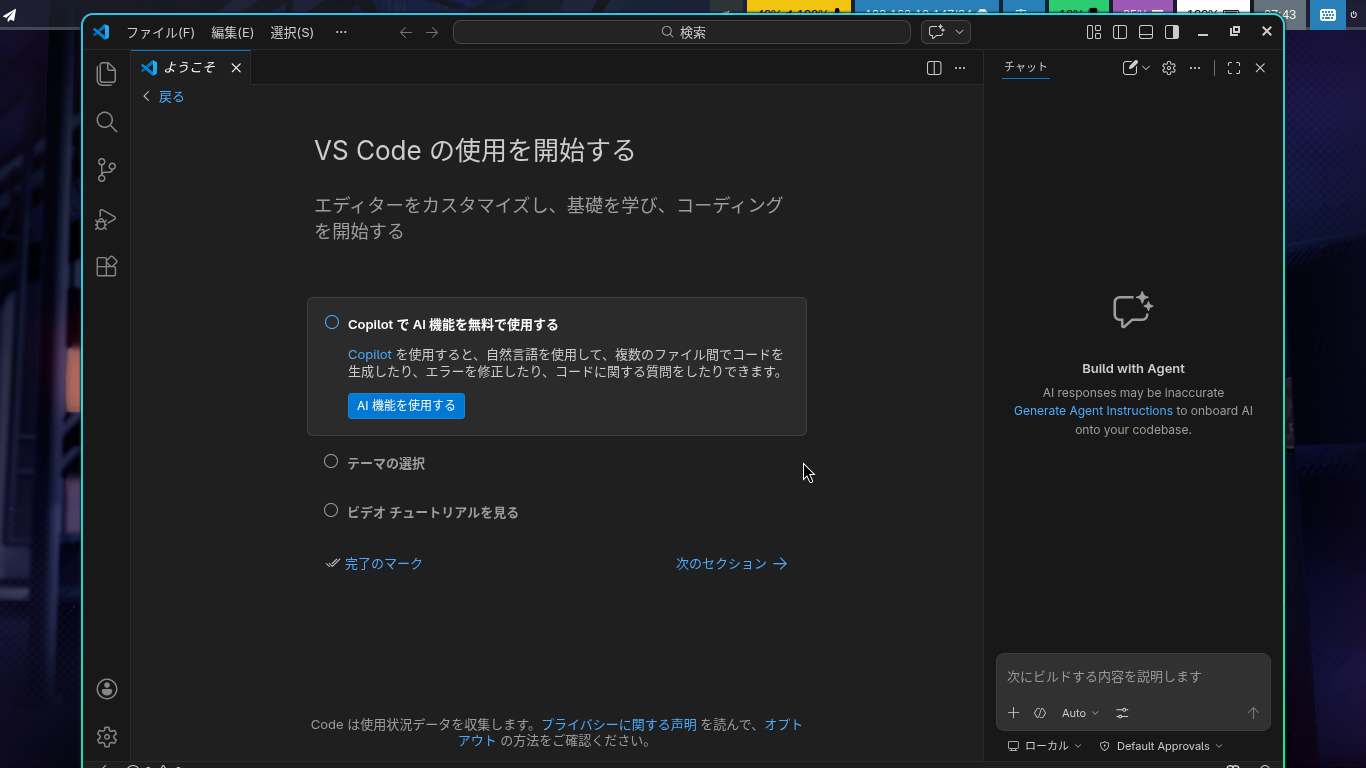Open the Explorer view in activity bar
Screen dimensions: 1366x768
[106, 74]
